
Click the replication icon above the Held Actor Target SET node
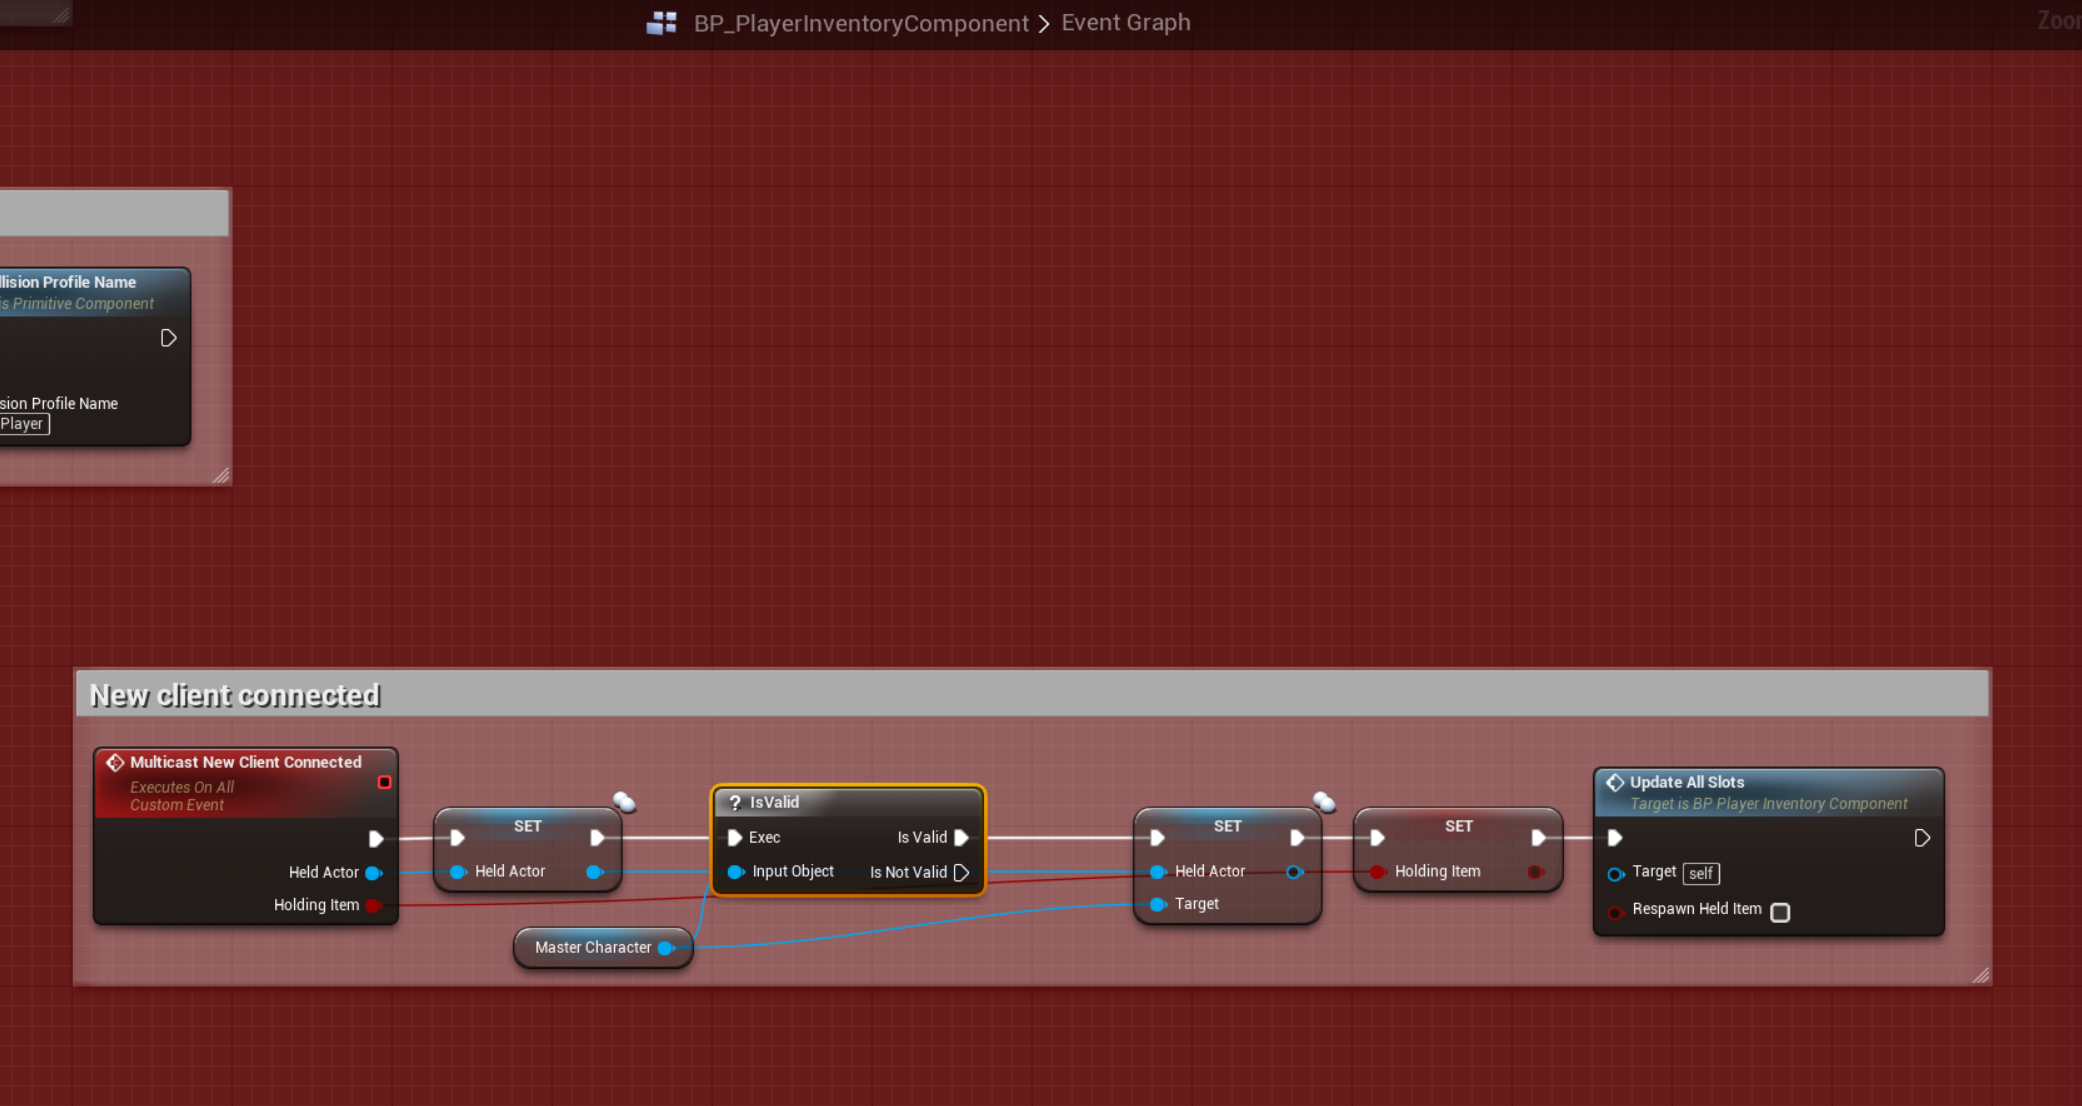pos(1324,802)
